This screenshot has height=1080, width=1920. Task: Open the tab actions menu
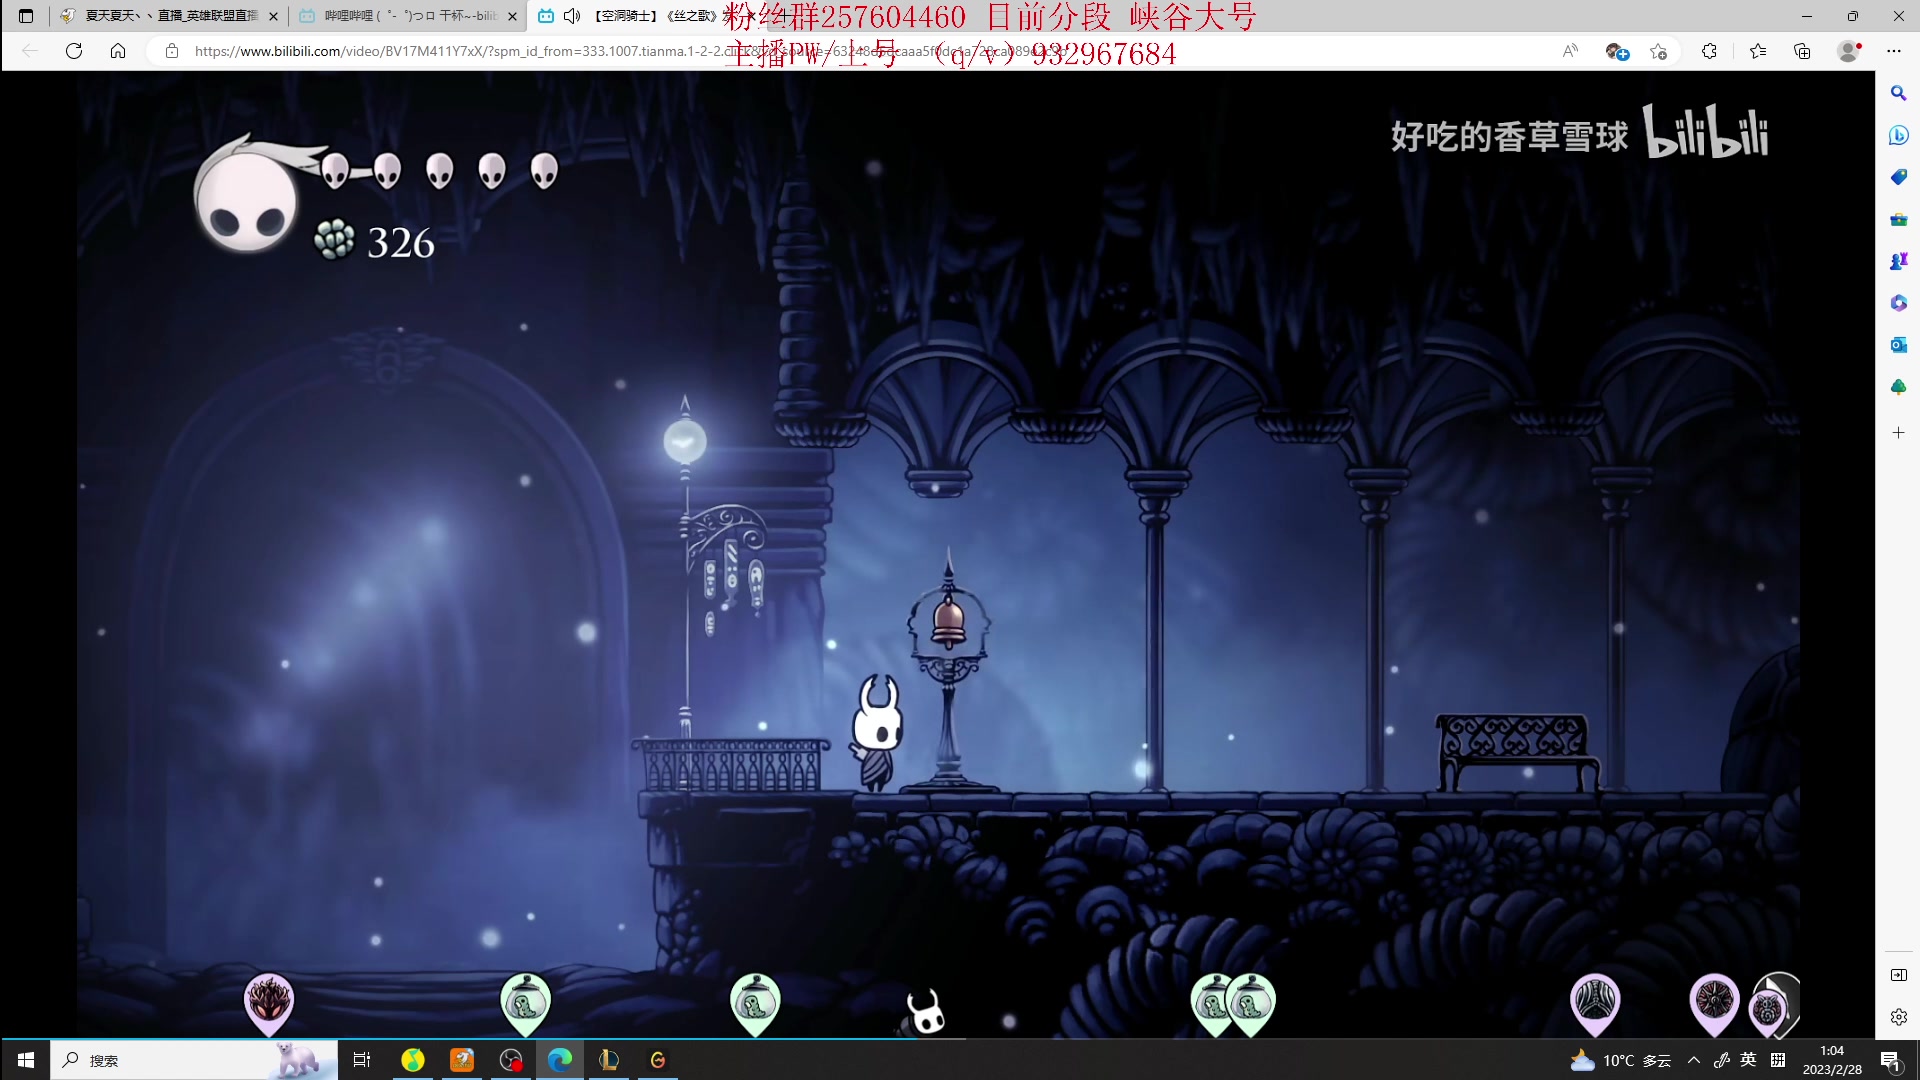click(x=26, y=16)
